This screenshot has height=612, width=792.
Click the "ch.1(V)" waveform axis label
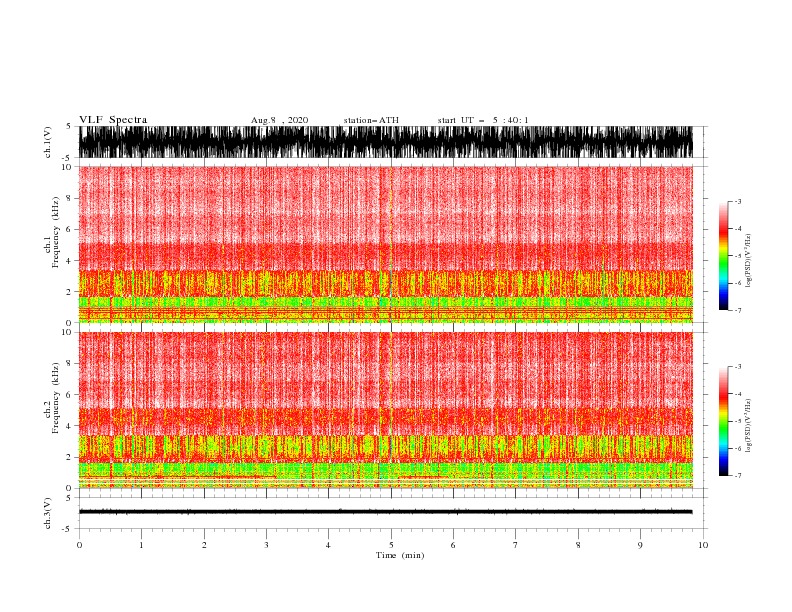click(x=48, y=142)
